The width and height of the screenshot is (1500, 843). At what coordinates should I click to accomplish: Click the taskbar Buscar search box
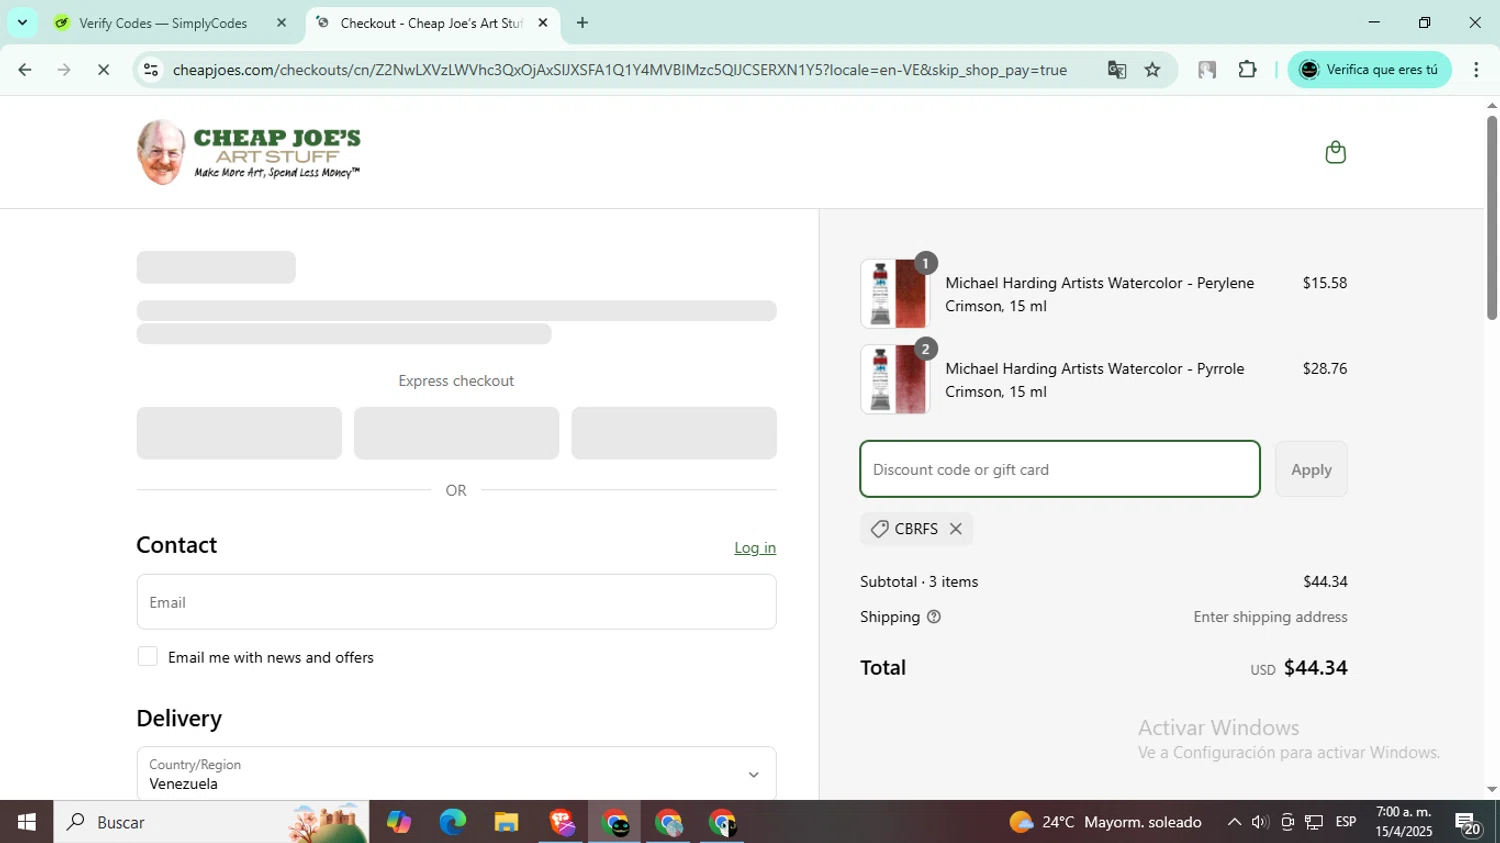211,822
